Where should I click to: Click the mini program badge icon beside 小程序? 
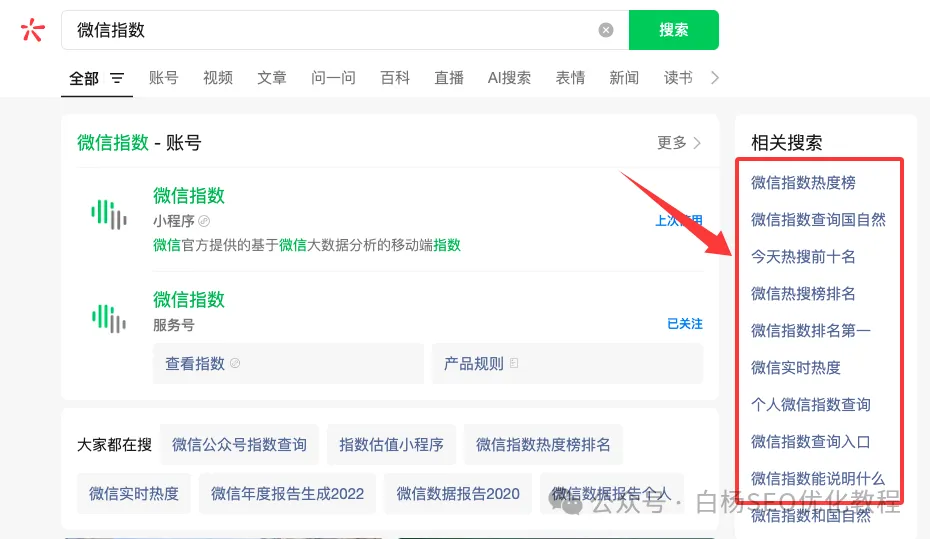pyautogui.click(x=204, y=221)
